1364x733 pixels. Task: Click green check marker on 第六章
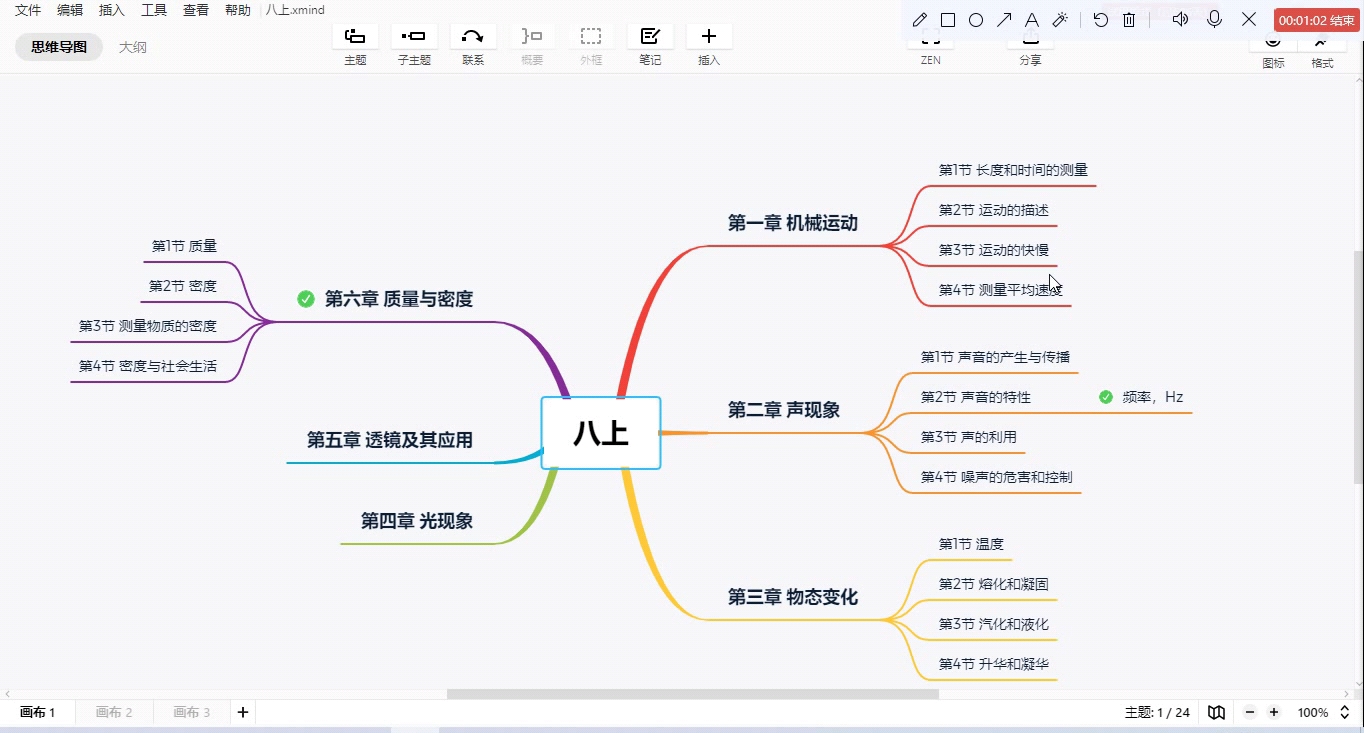click(306, 299)
